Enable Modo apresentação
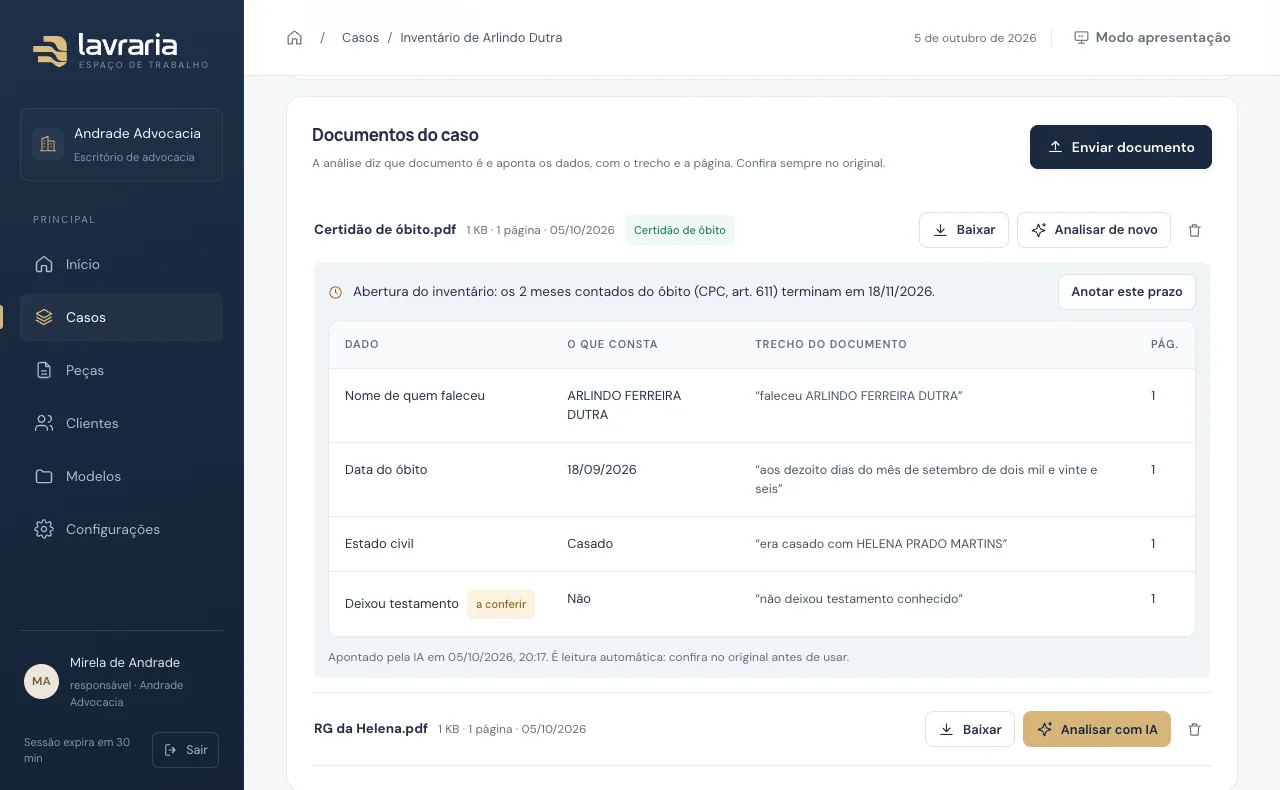Viewport: 1280px width, 790px height. pos(1152,38)
